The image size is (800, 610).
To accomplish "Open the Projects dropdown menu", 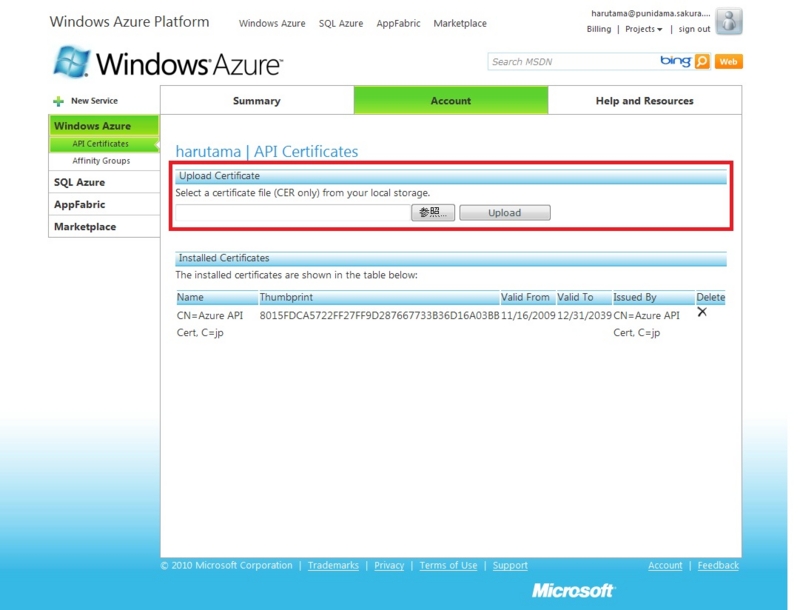I will (643, 29).
